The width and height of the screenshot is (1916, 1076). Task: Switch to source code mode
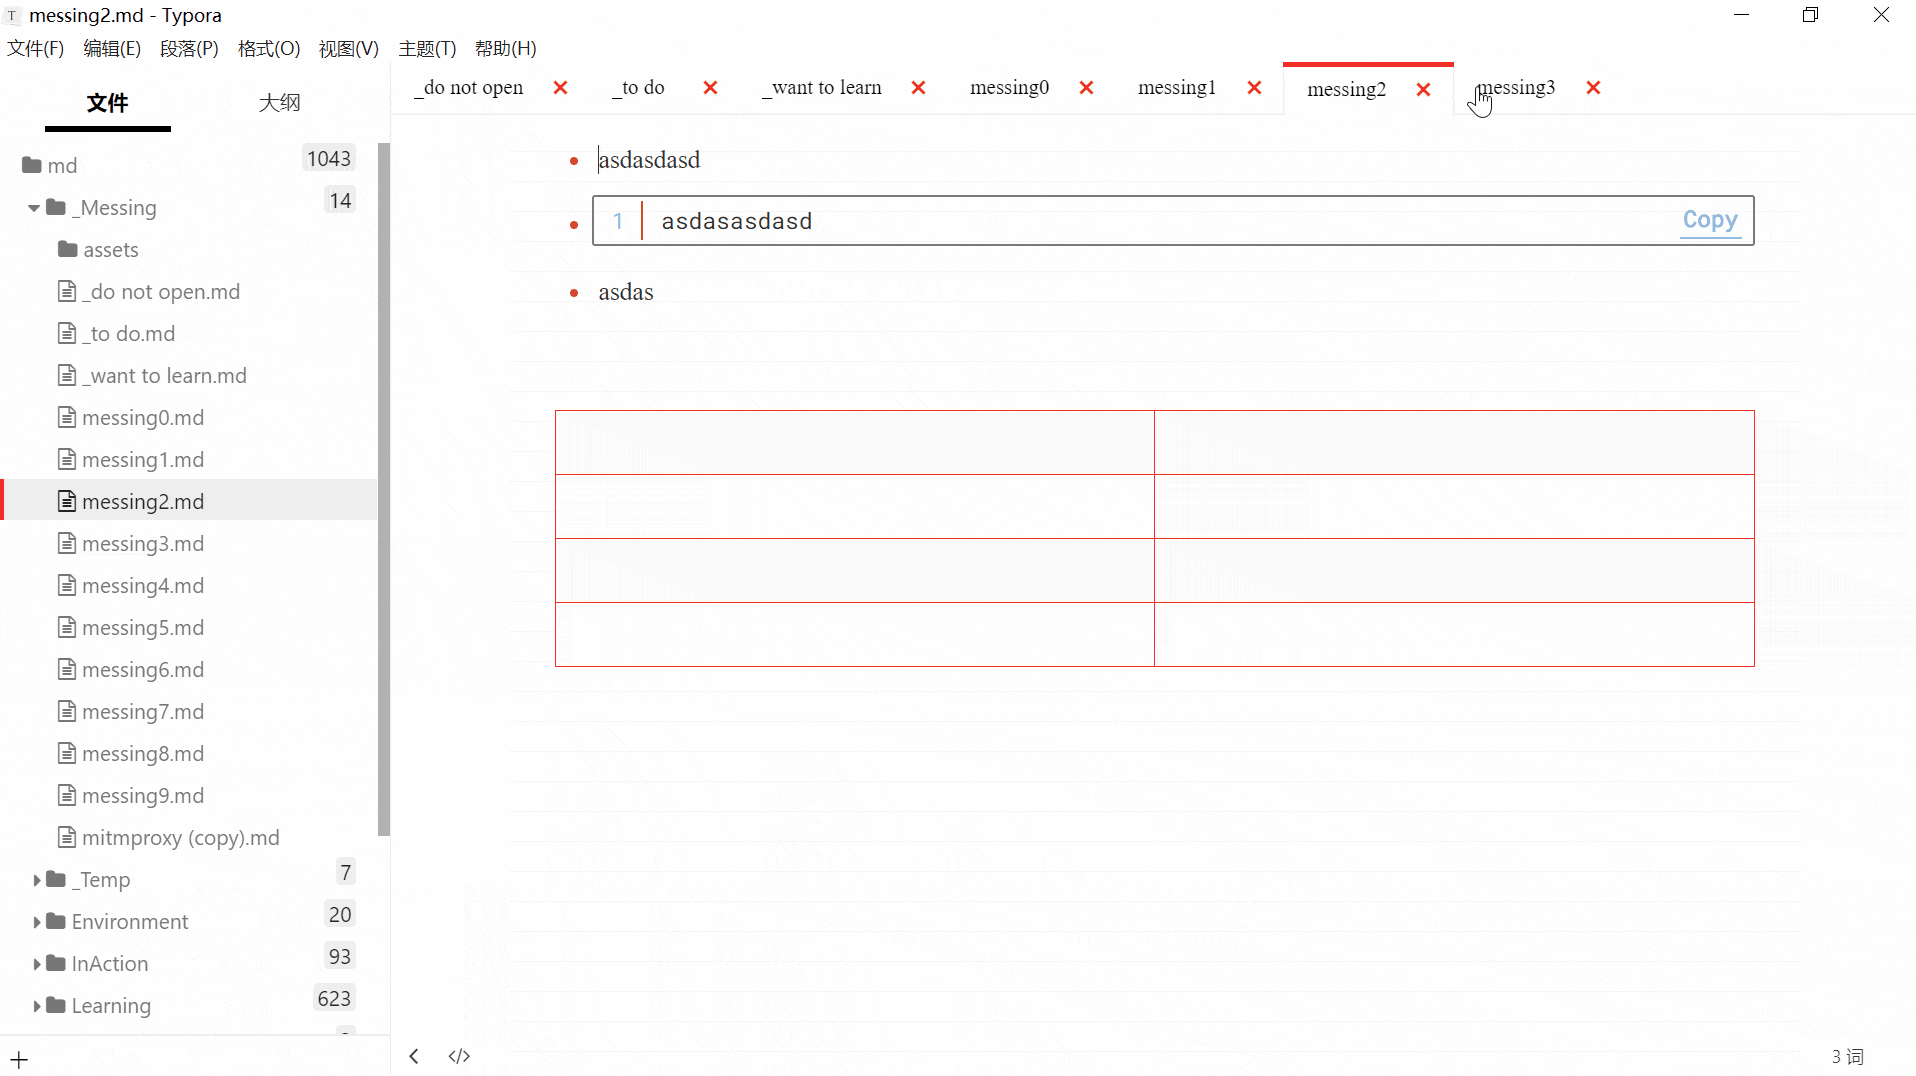click(459, 1055)
